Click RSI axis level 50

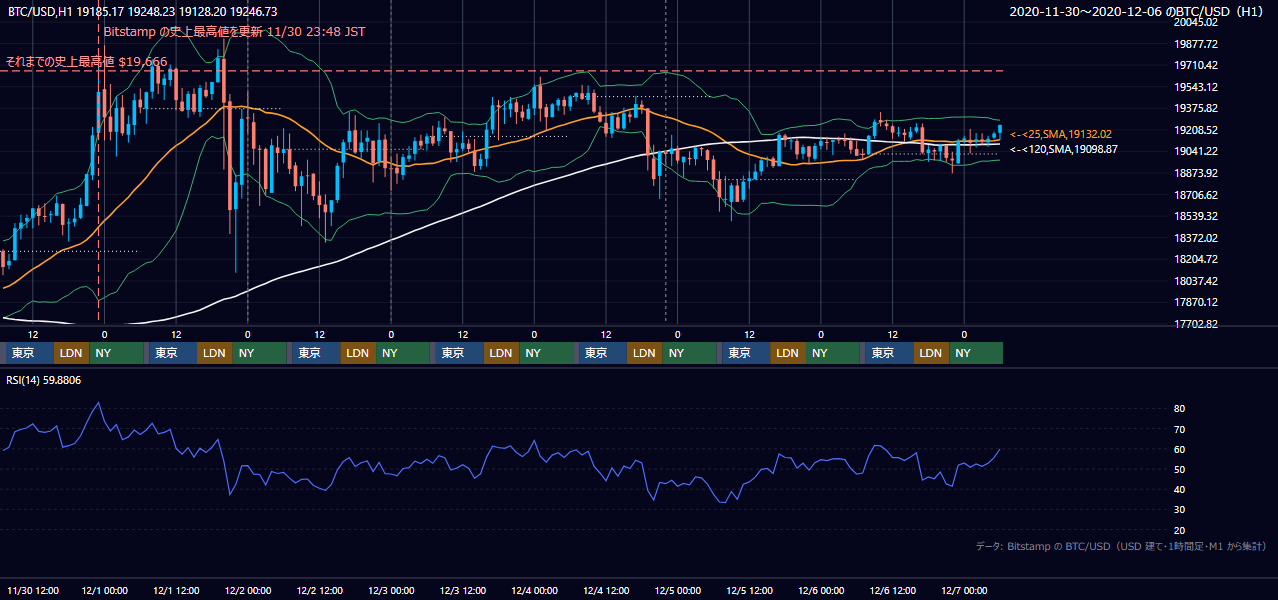point(1180,469)
